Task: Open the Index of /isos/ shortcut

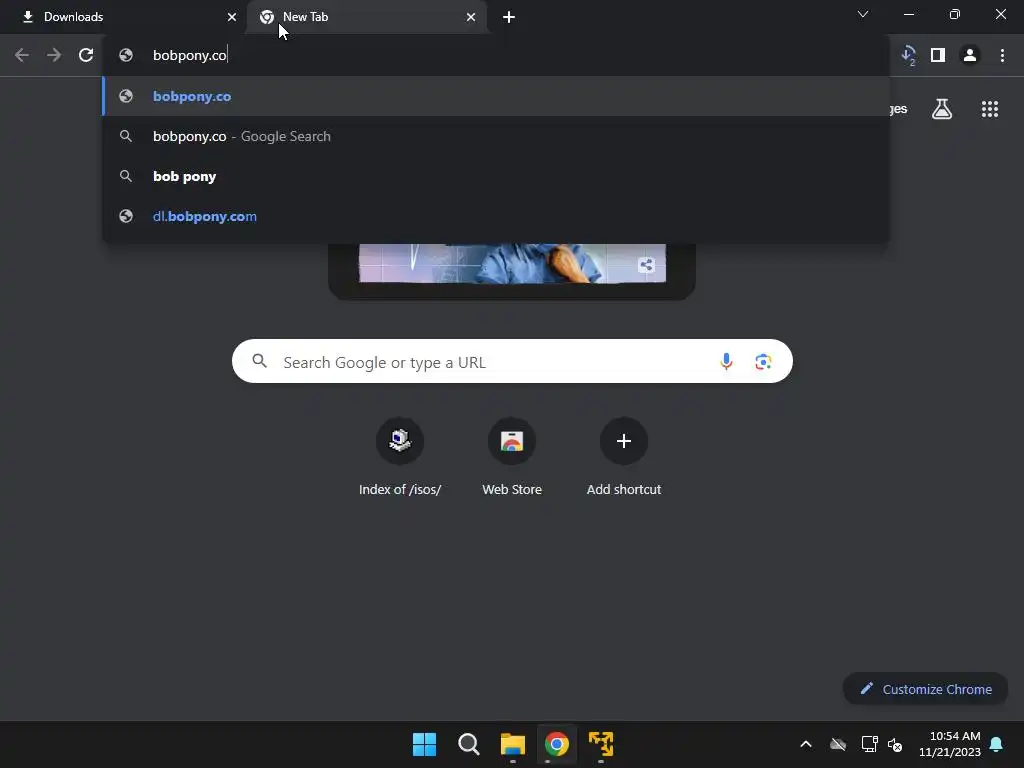Action: pos(400,457)
